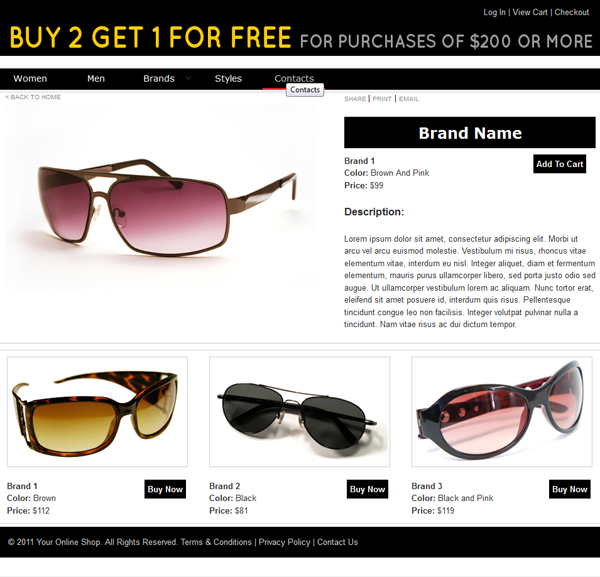Open the black aviator sunglasses thumbnail
The height and width of the screenshot is (577, 600).
click(x=300, y=412)
